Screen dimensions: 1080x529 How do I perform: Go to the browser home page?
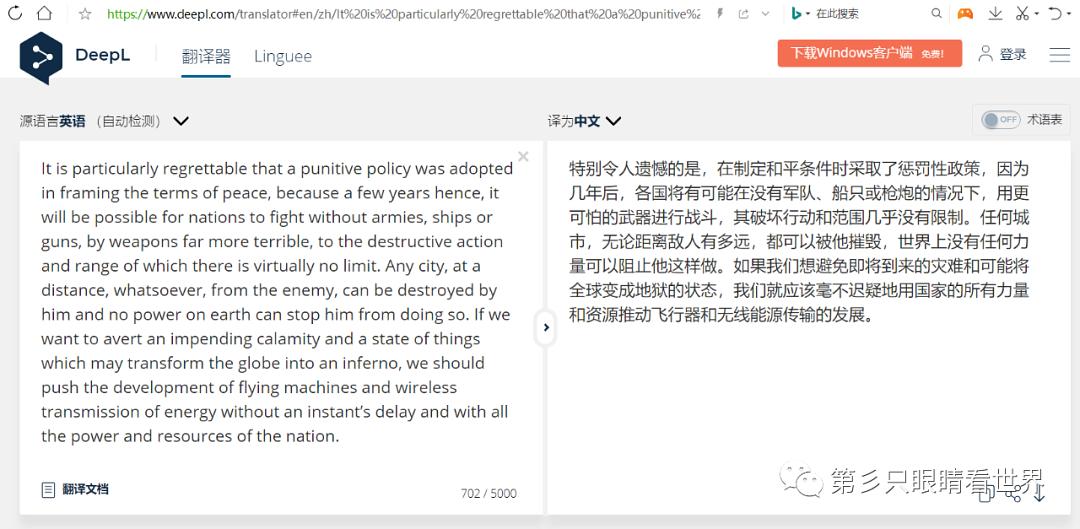click(45, 14)
